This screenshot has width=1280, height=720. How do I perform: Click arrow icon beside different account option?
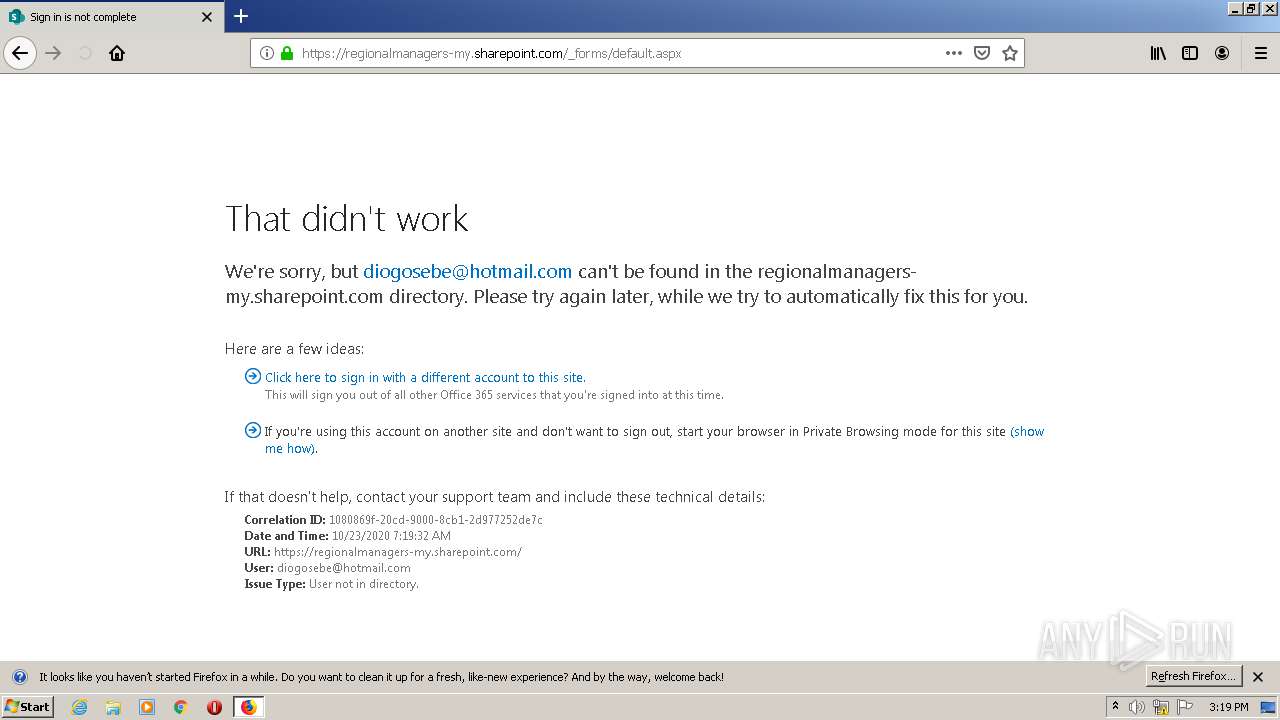pyautogui.click(x=253, y=377)
